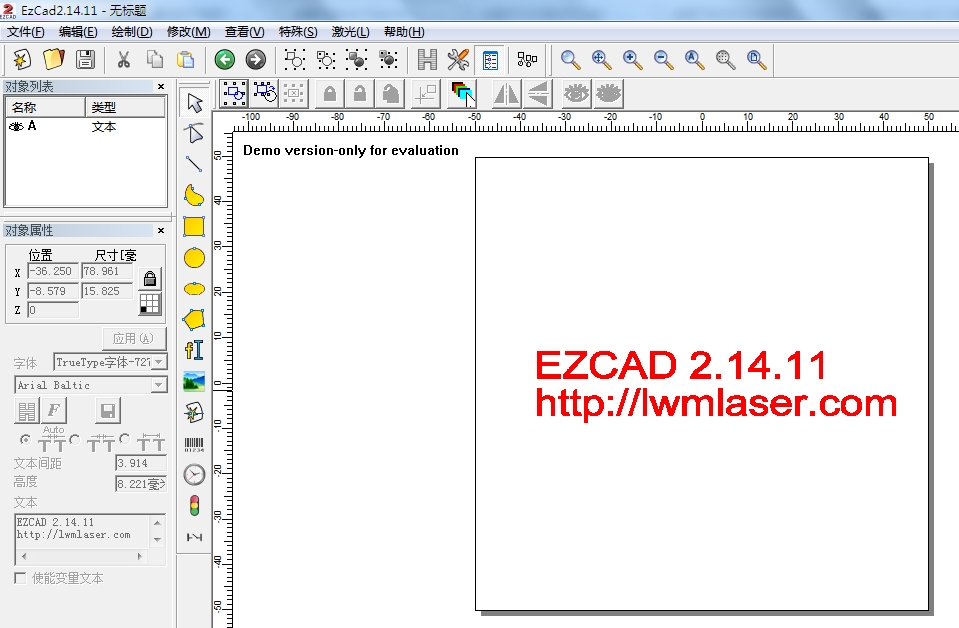Select the Auto text alignment radio button
The width and height of the screenshot is (959, 628).
[25, 440]
